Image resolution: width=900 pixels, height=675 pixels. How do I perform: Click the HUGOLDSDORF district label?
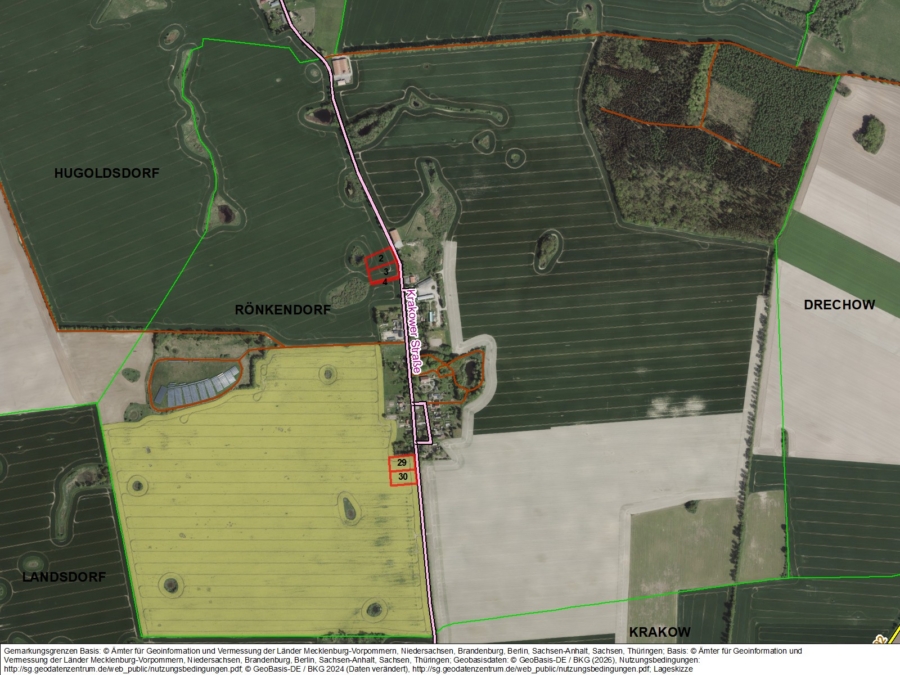(x=107, y=173)
